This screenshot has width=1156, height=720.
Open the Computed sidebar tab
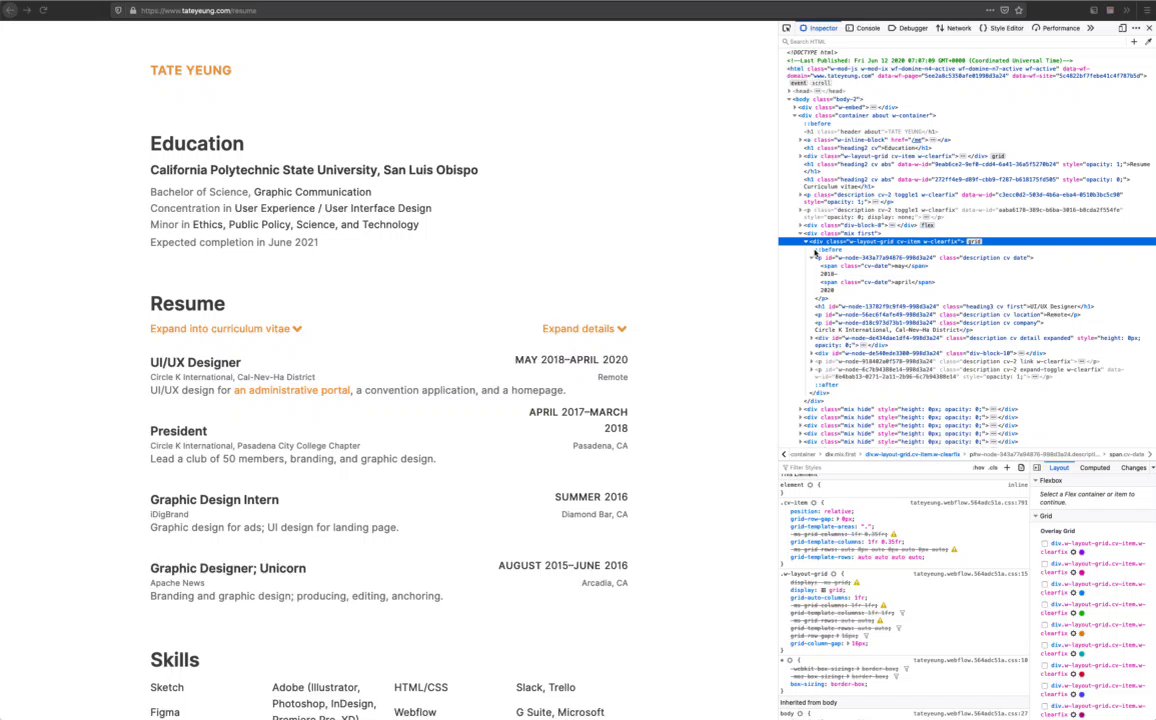click(x=1095, y=468)
